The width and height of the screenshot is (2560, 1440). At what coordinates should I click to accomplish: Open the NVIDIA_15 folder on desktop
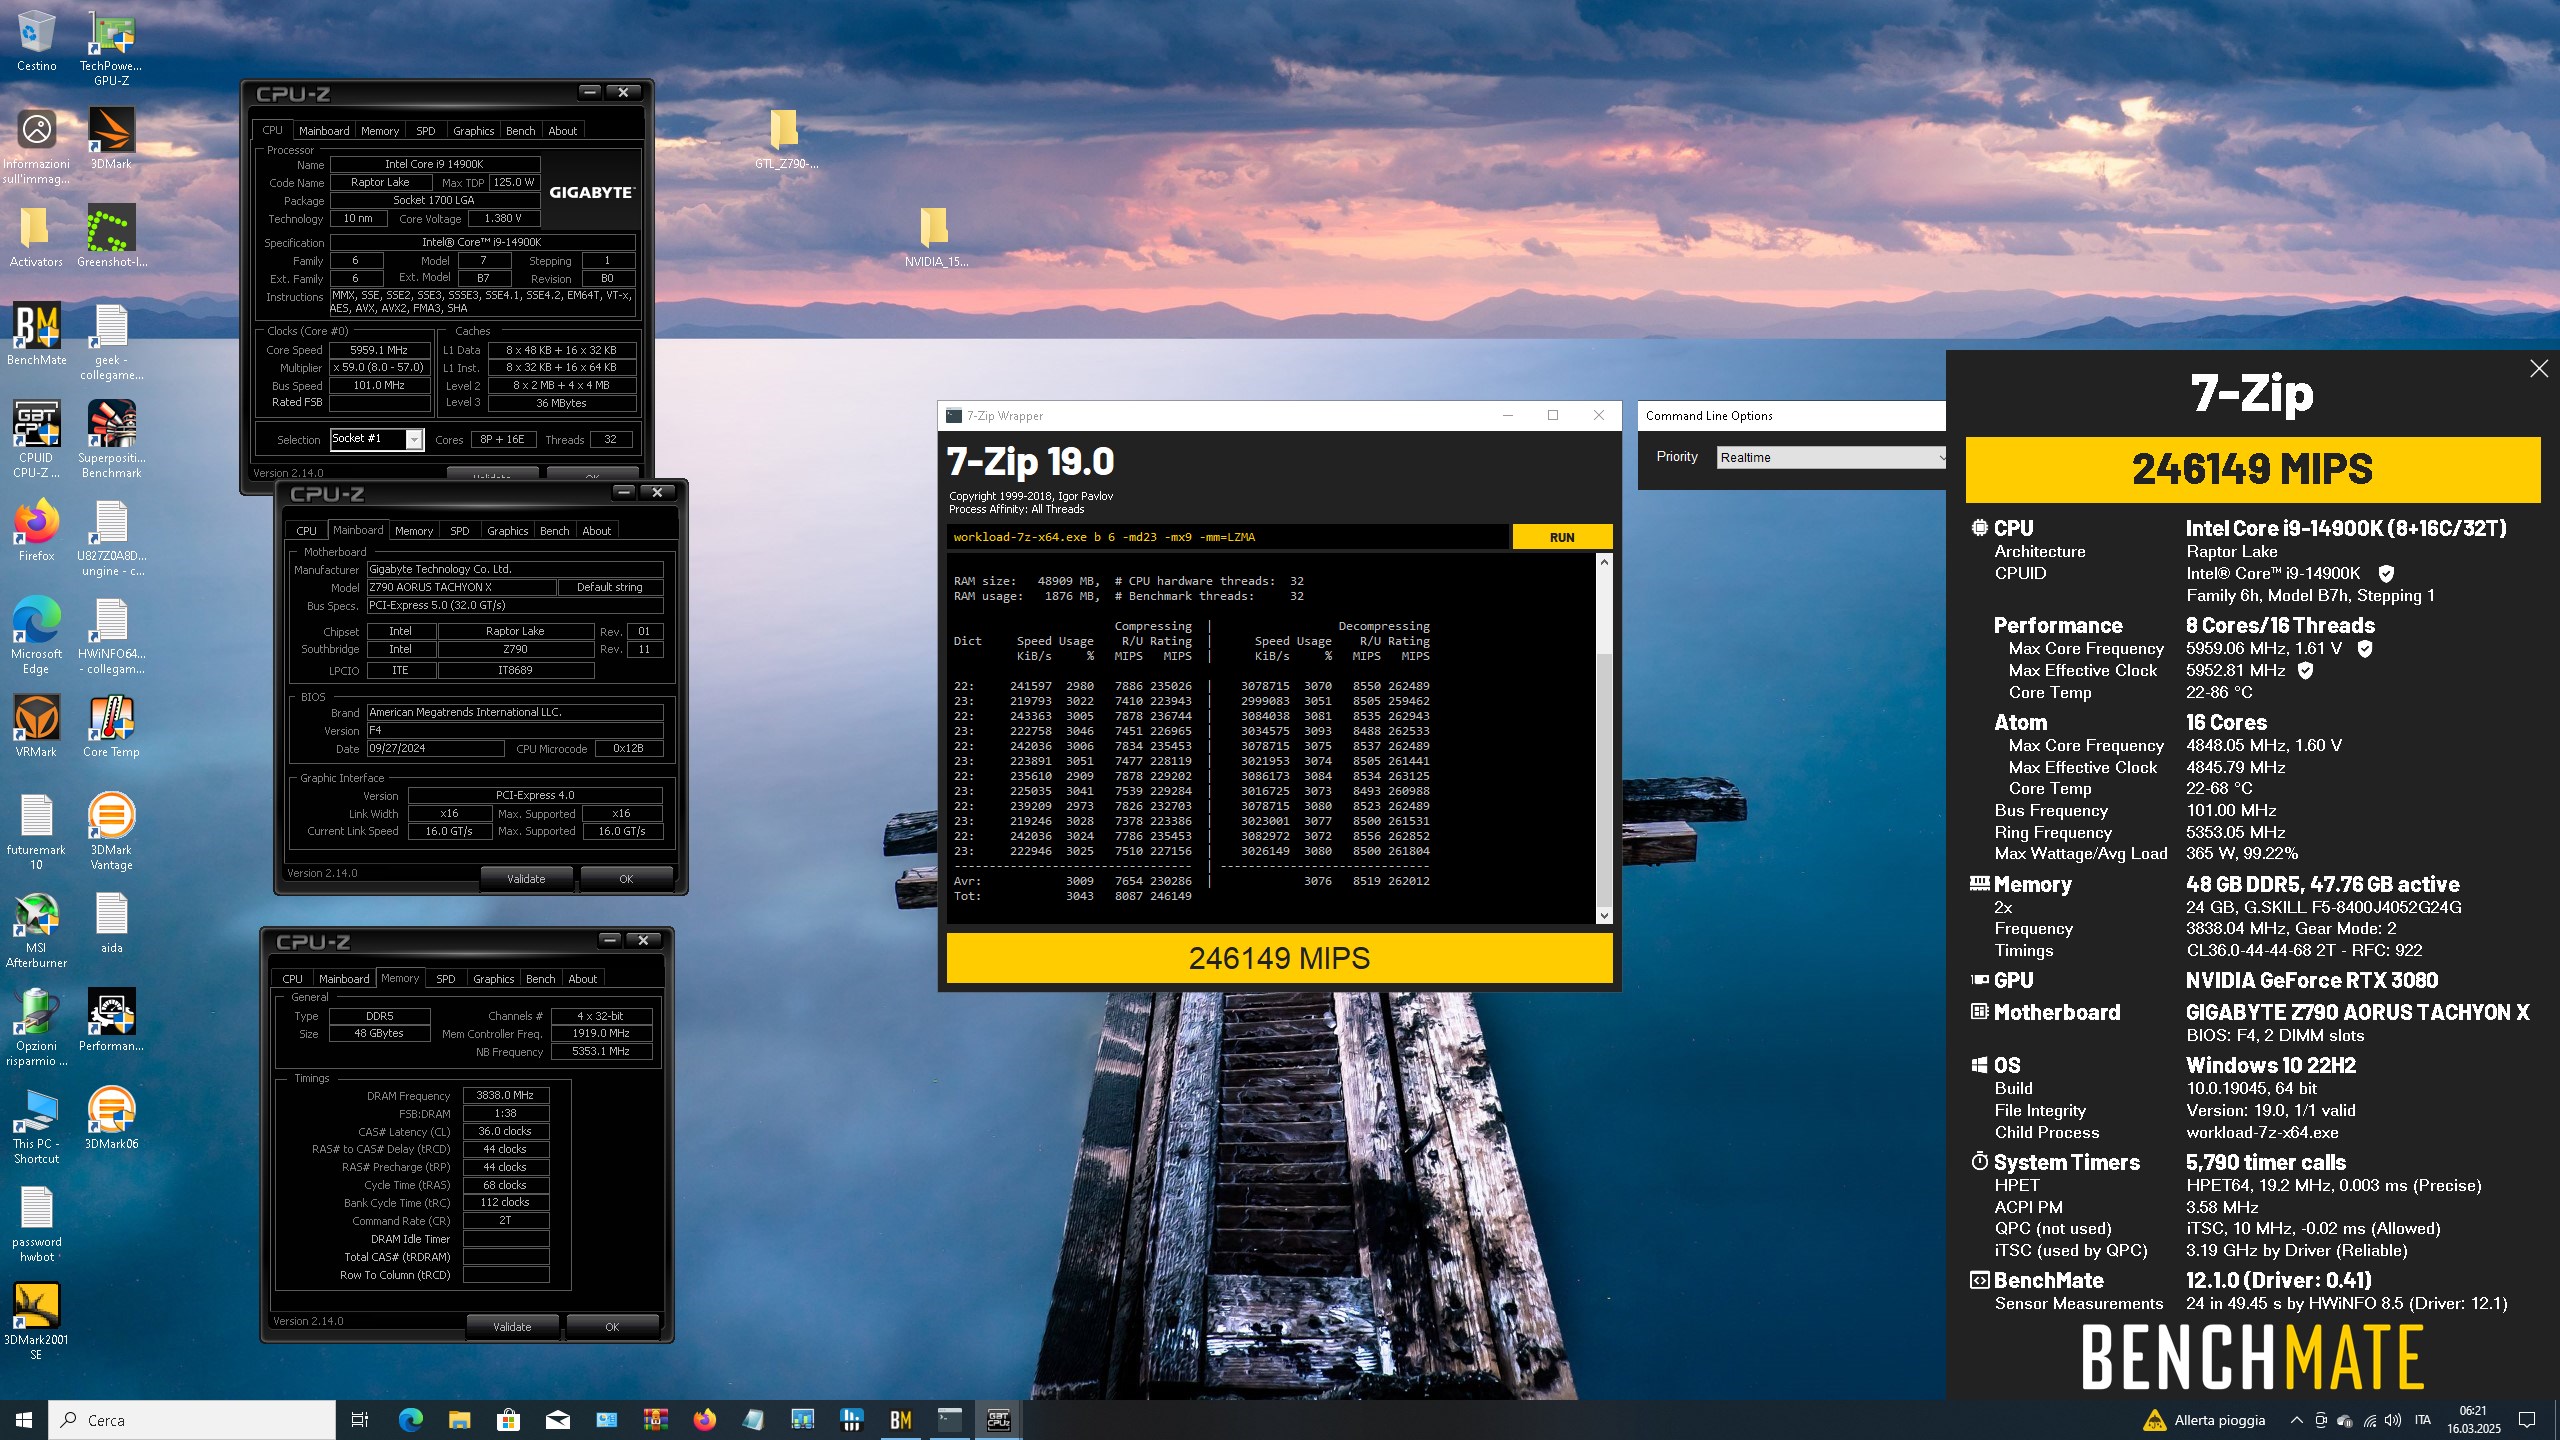pyautogui.click(x=936, y=238)
